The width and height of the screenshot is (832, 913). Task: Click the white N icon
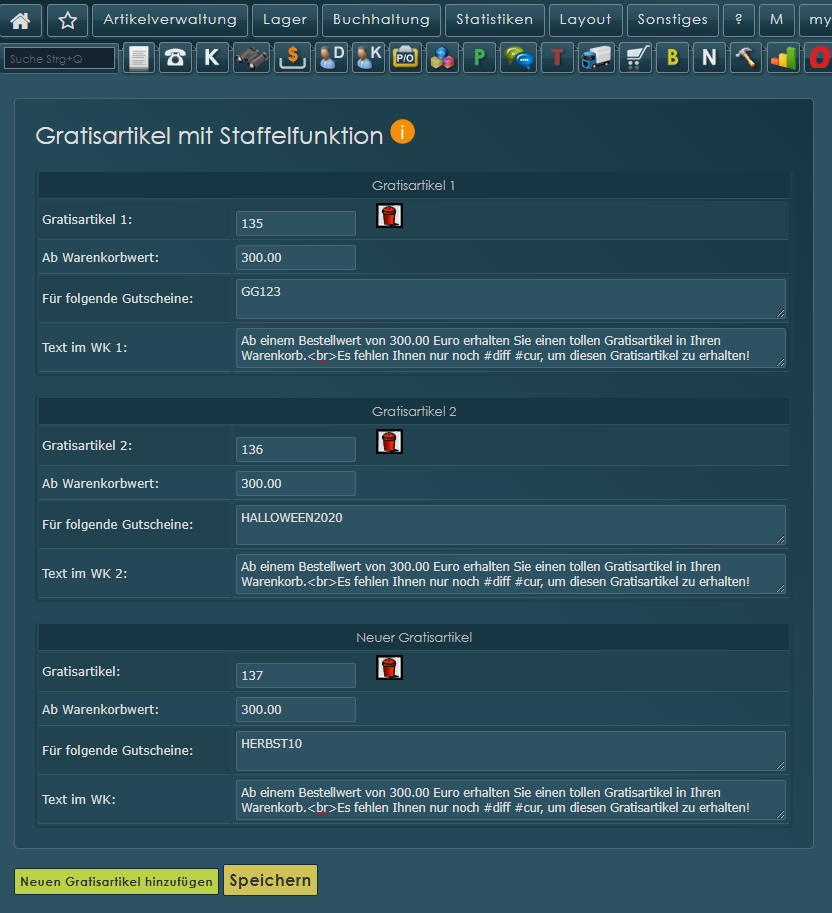pos(709,58)
